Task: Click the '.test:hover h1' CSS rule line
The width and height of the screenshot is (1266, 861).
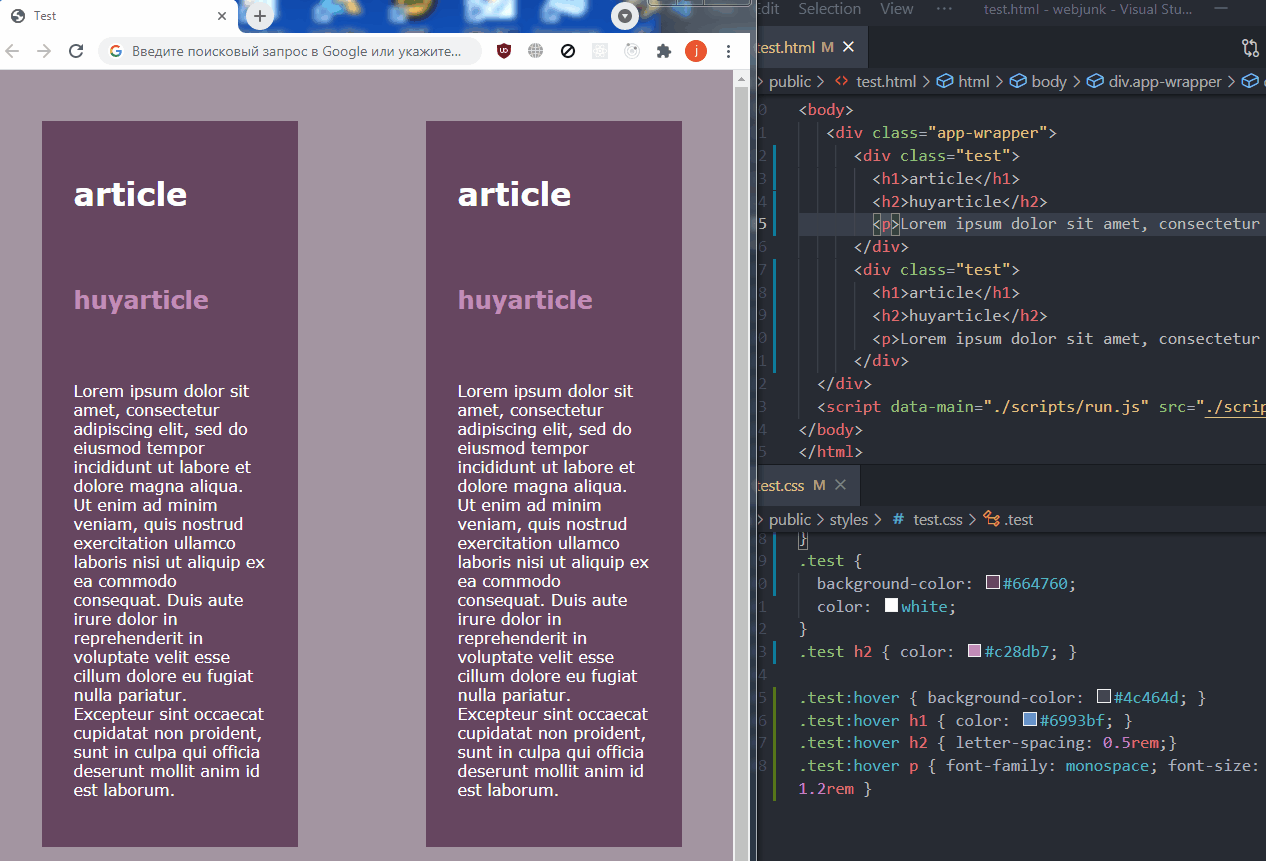Action: tap(965, 720)
